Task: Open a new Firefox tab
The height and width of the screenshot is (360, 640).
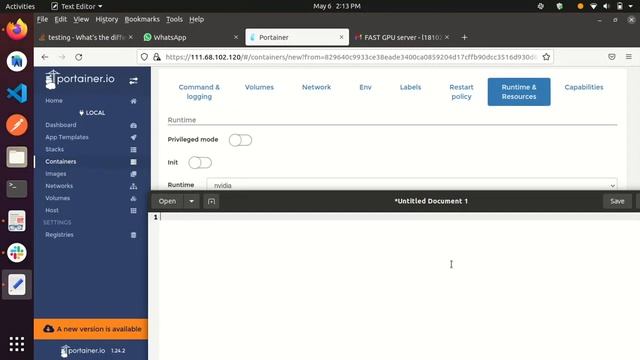Action: click(x=464, y=37)
